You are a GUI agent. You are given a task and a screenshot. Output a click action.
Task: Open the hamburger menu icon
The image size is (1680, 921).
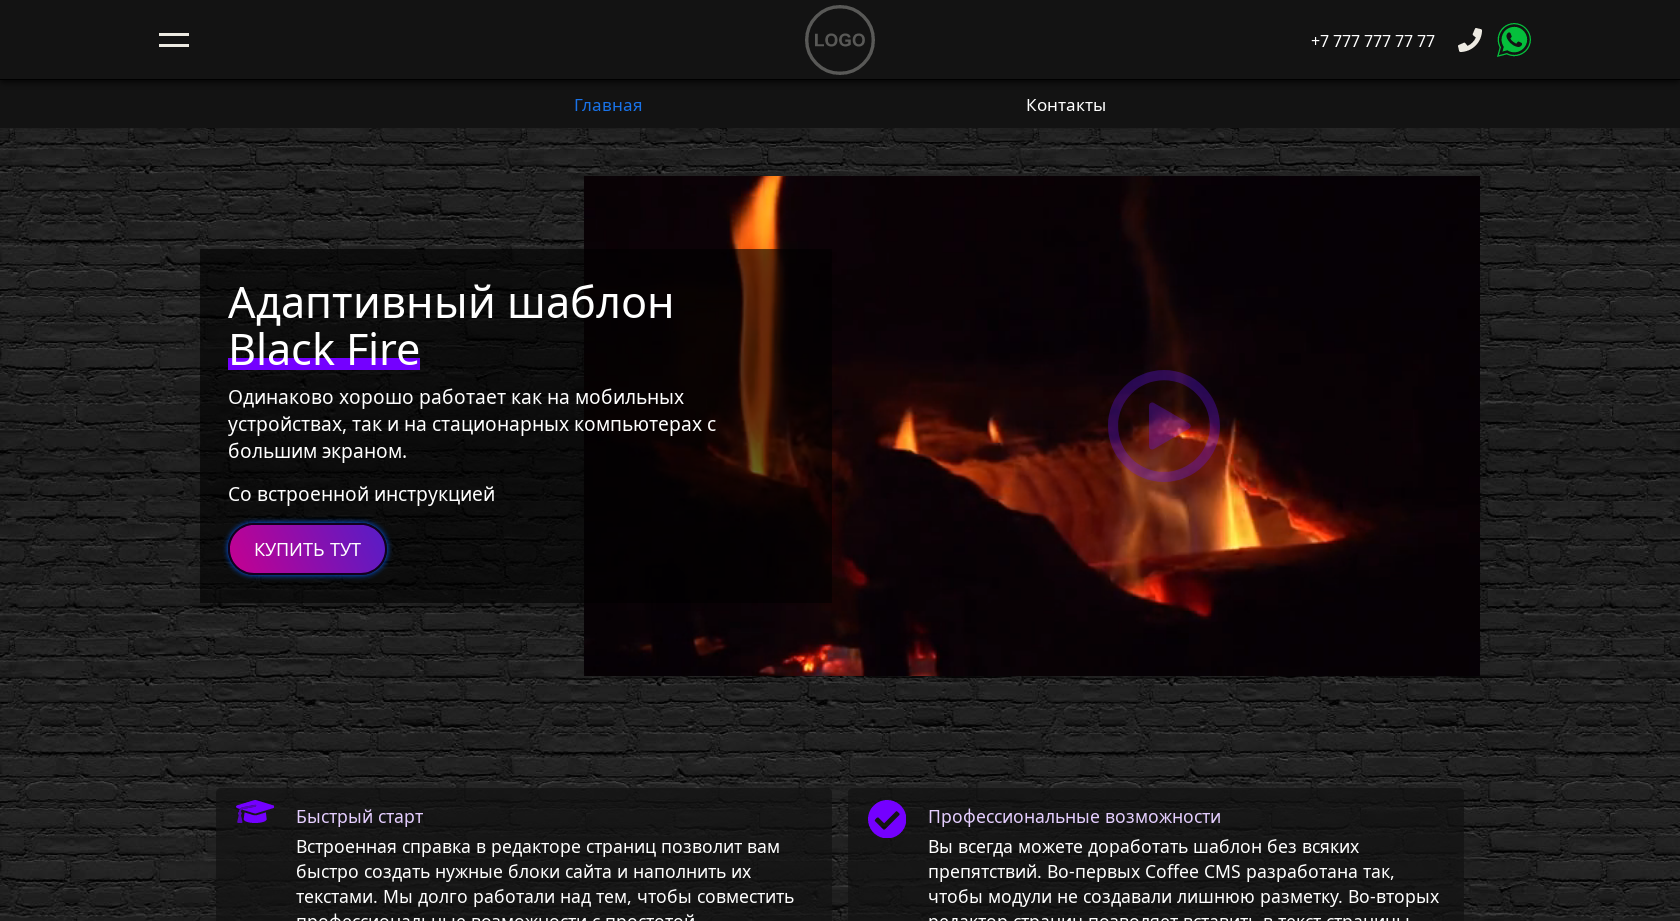point(174,40)
